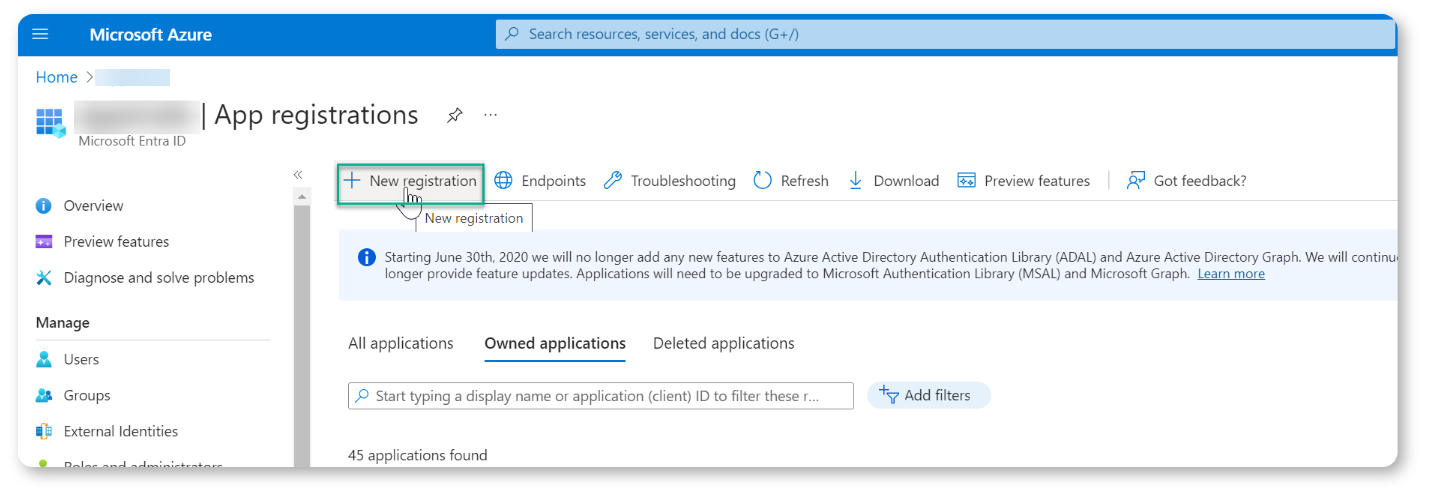Open the hamburger portal menu
The height and width of the screenshot is (499, 1431).
point(40,34)
